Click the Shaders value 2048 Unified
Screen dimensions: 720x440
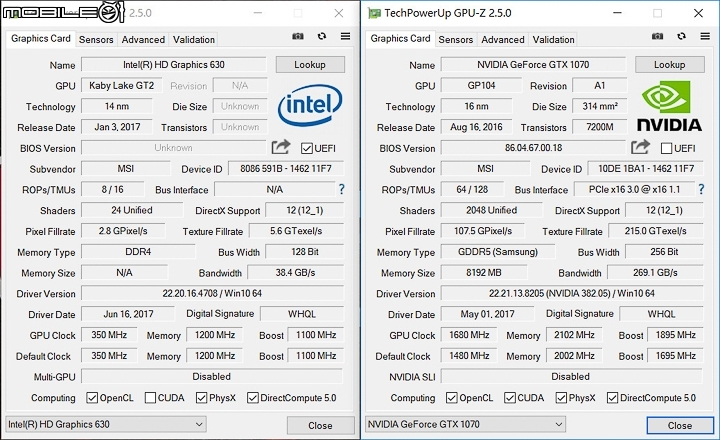[x=491, y=210]
